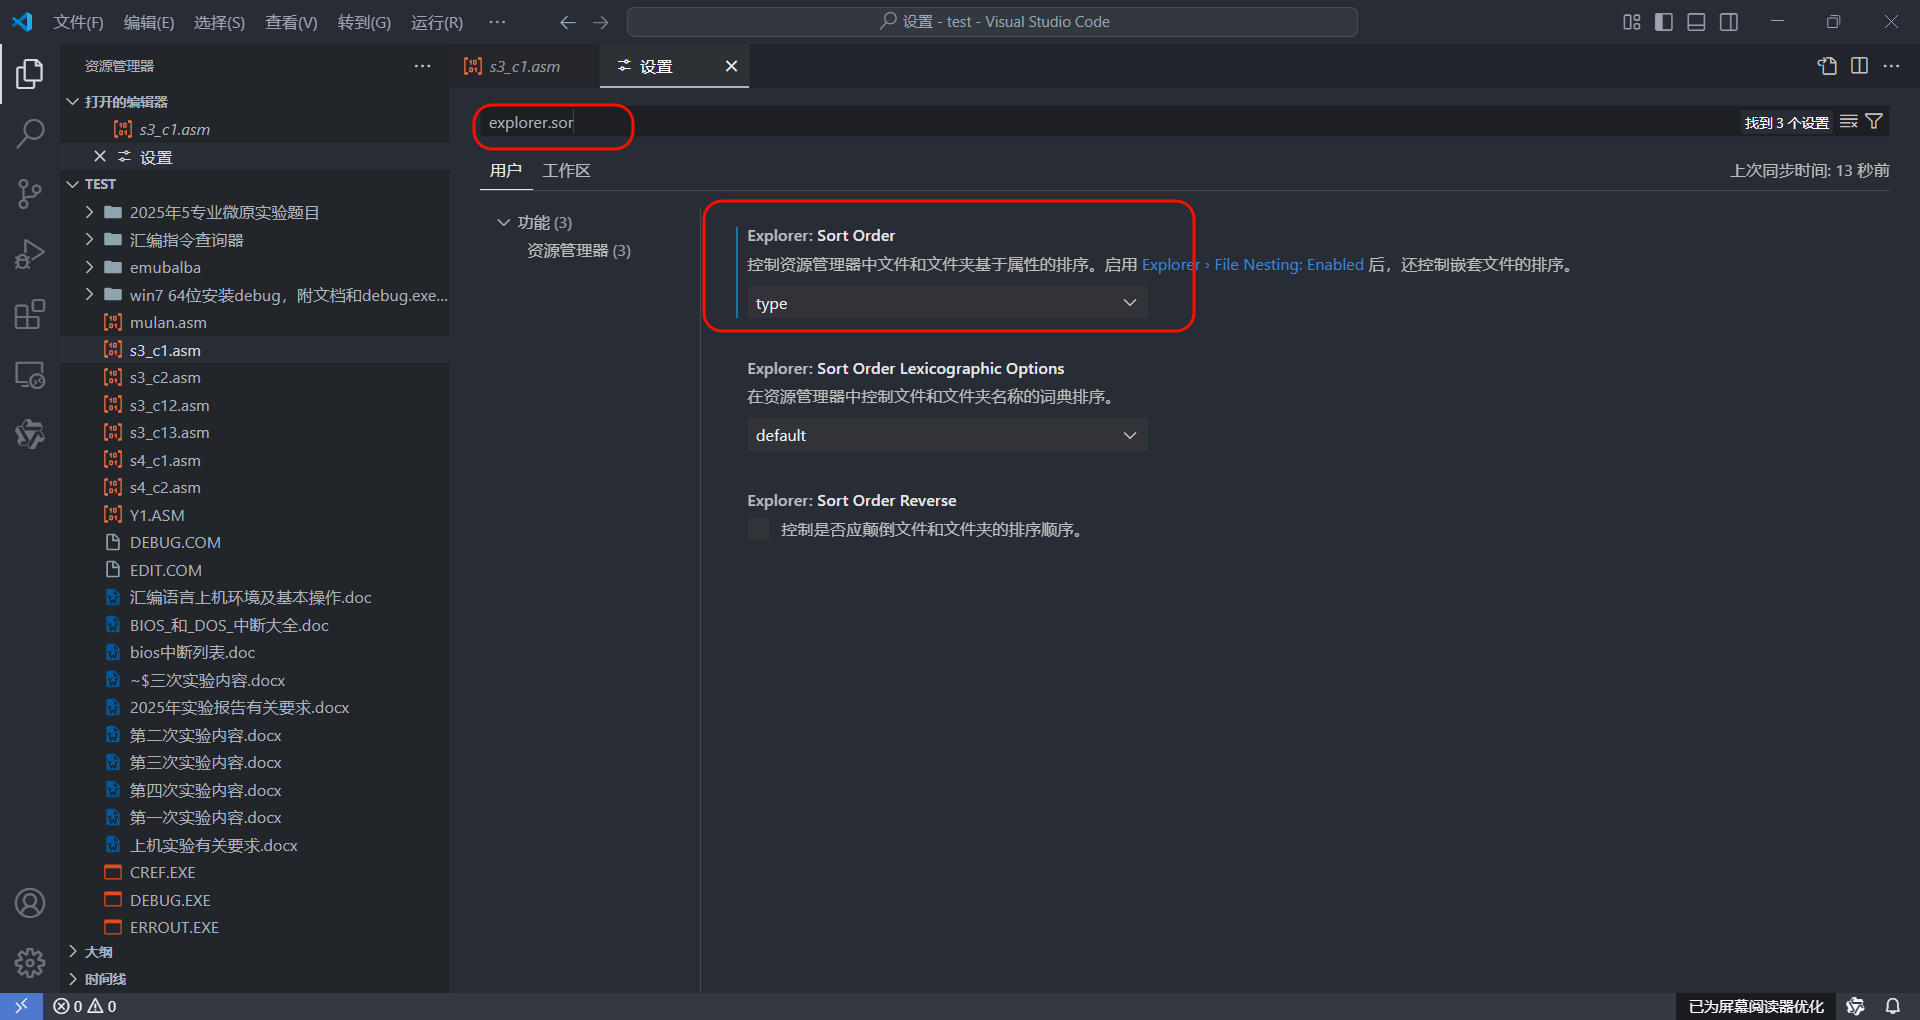The width and height of the screenshot is (1920, 1020).
Task: Open mulan.asm in the explorer
Action: (254, 322)
